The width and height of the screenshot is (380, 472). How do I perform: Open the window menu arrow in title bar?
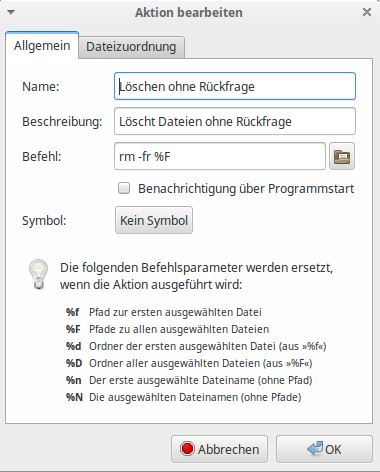(x=11, y=12)
